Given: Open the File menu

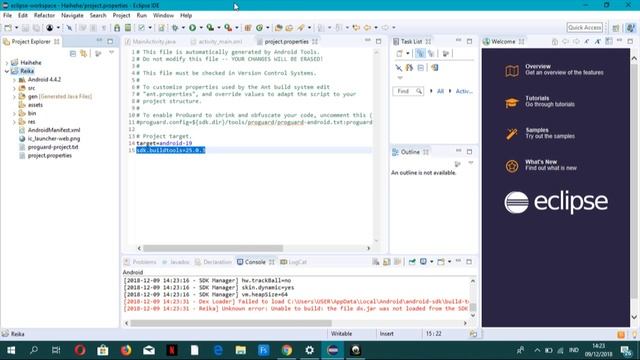Looking at the screenshot, I should (7, 15).
